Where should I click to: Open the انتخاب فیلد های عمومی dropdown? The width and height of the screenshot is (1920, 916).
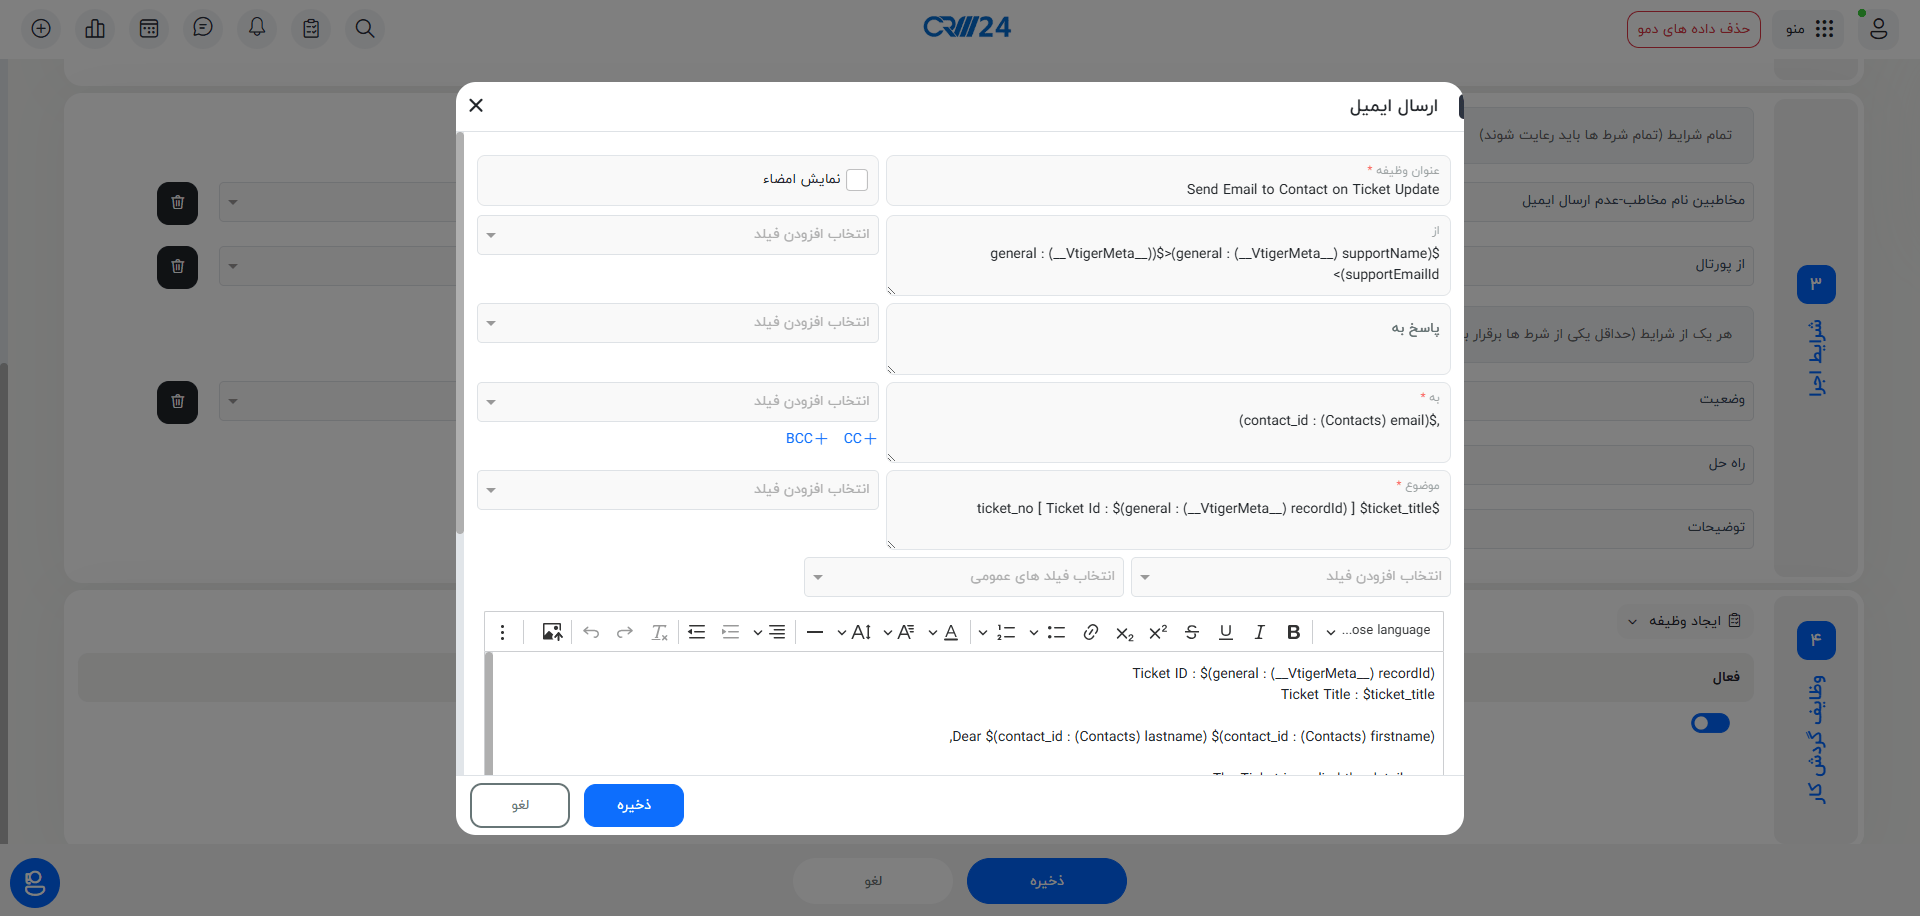pyautogui.click(x=963, y=576)
